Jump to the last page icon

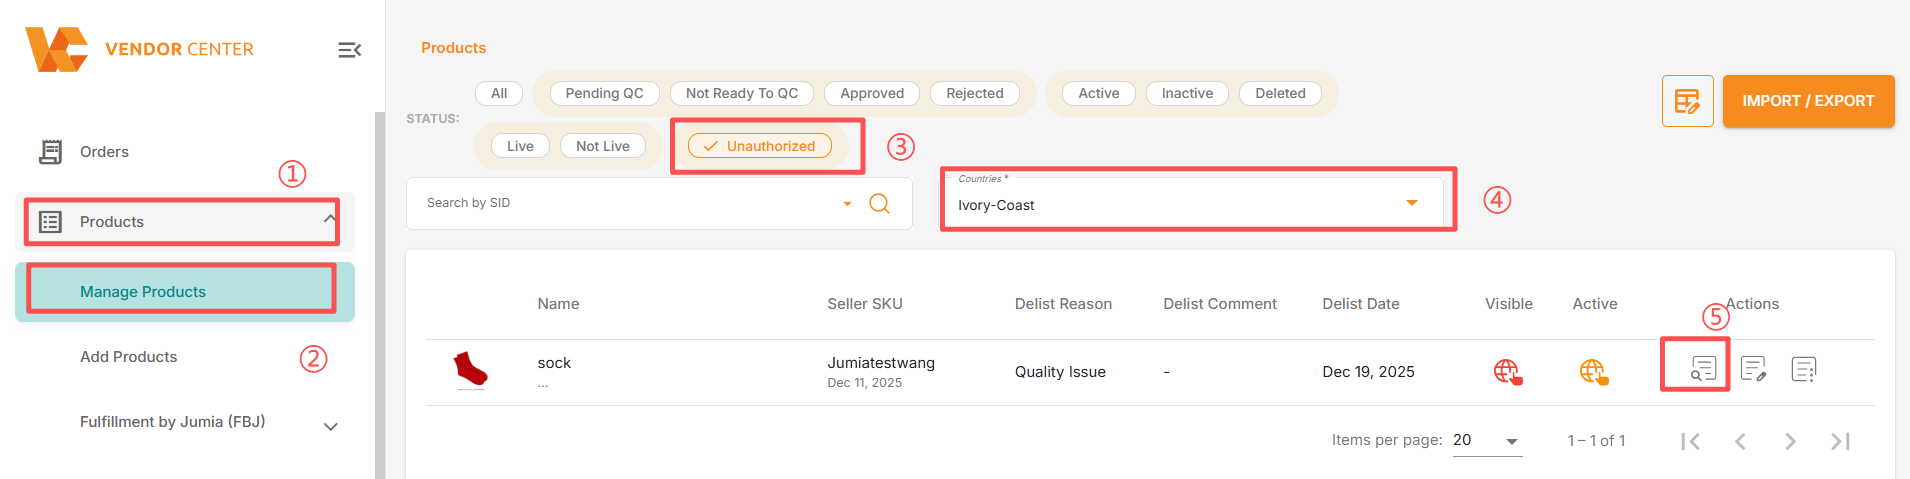[x=1840, y=441]
